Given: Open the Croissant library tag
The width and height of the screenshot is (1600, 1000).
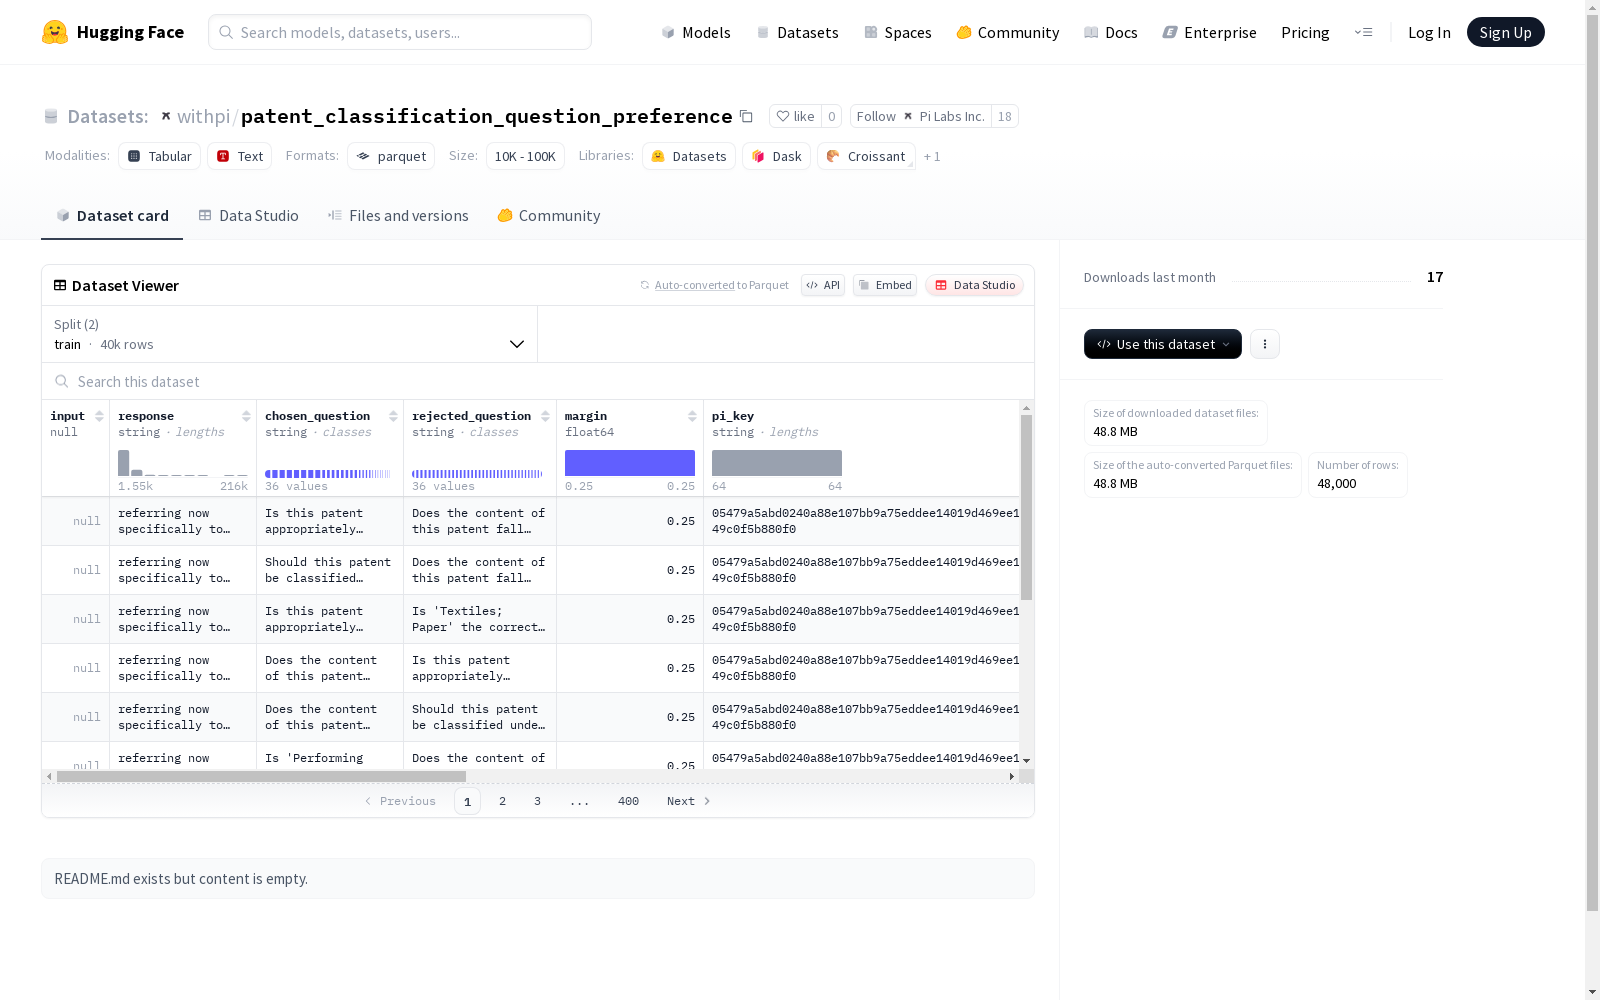Looking at the screenshot, I should [866, 156].
